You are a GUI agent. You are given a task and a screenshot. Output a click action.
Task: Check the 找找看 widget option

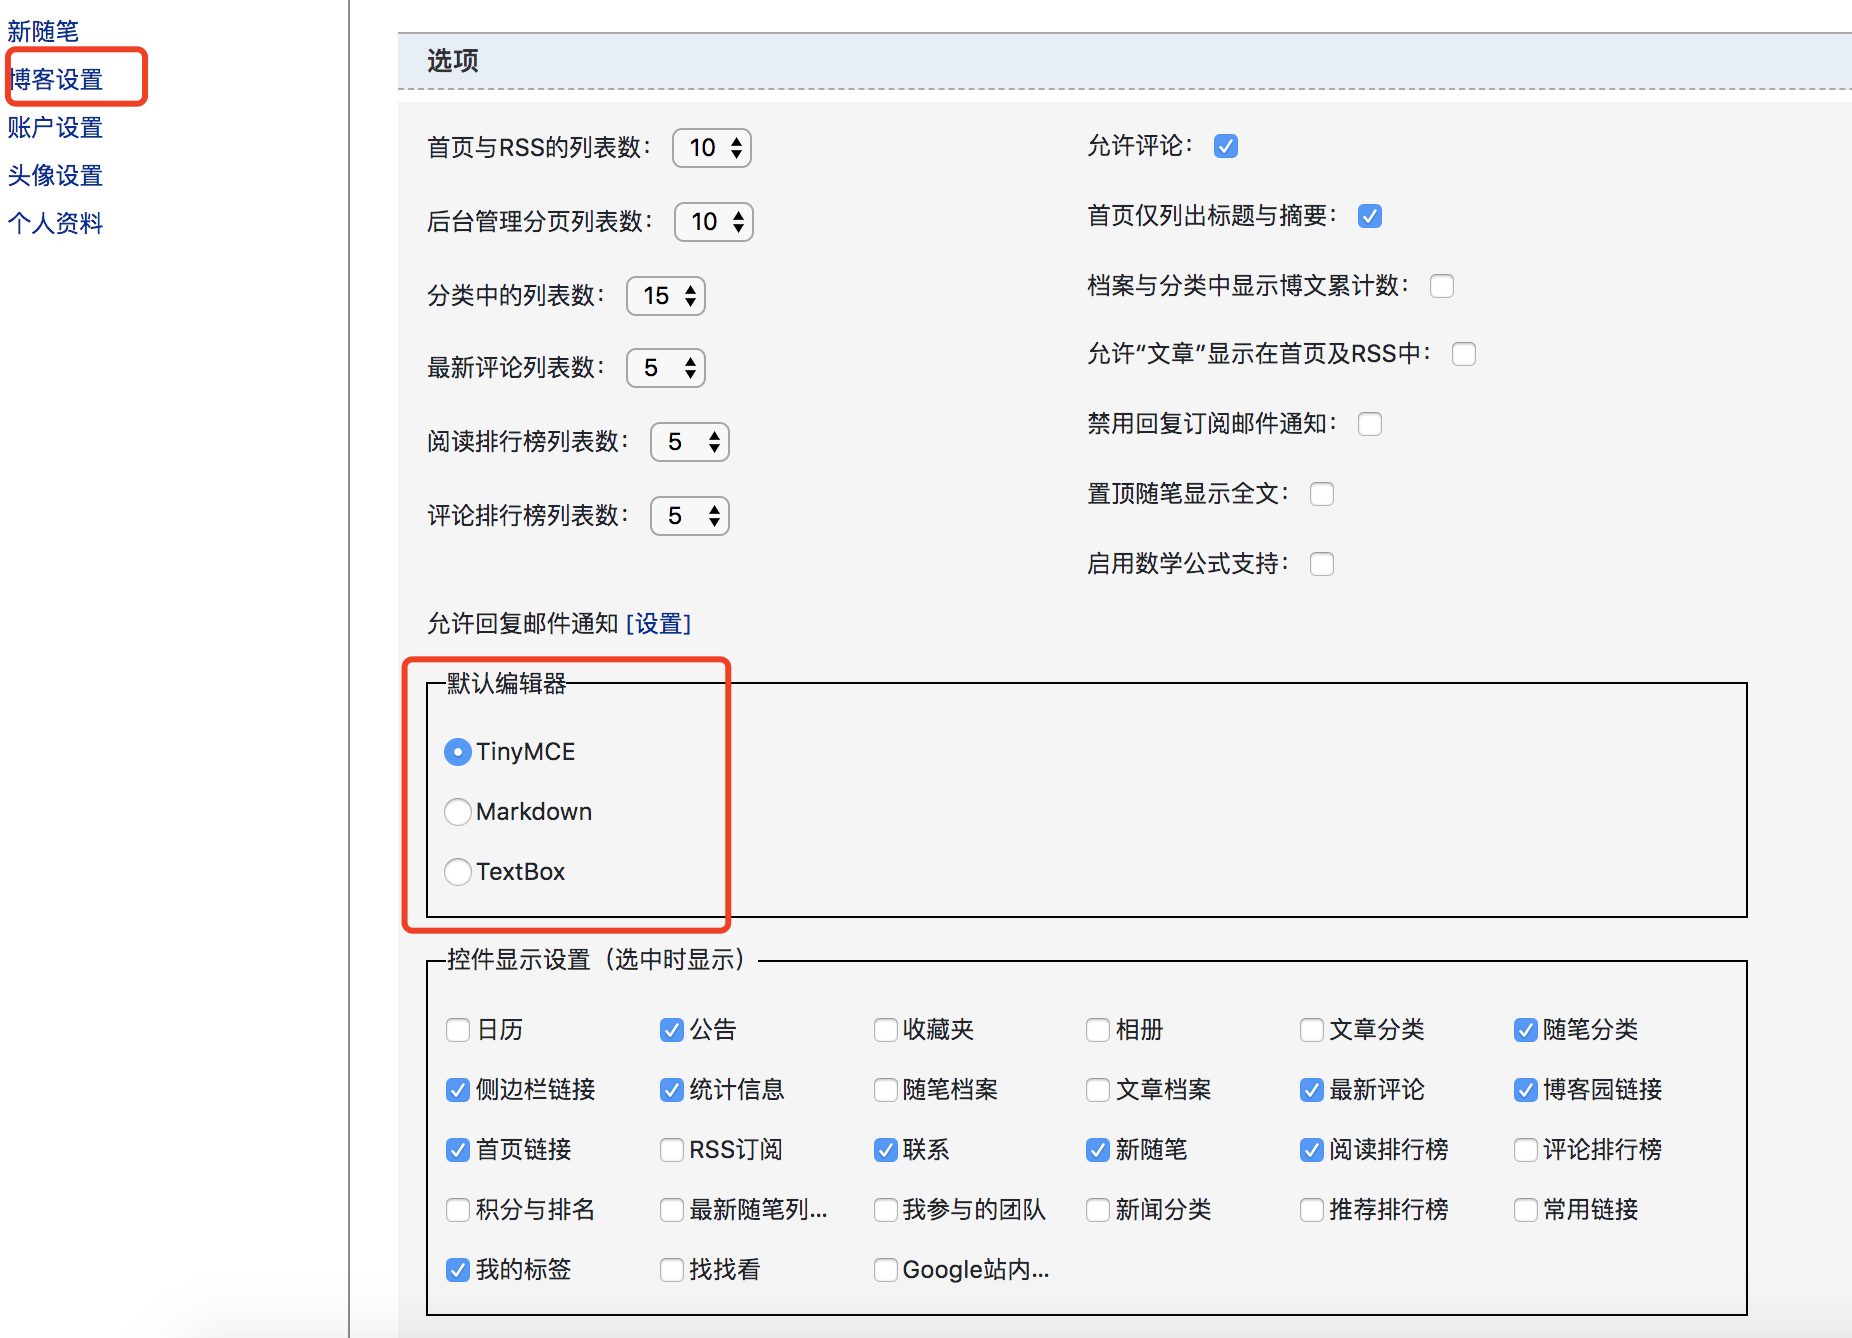[x=672, y=1270]
